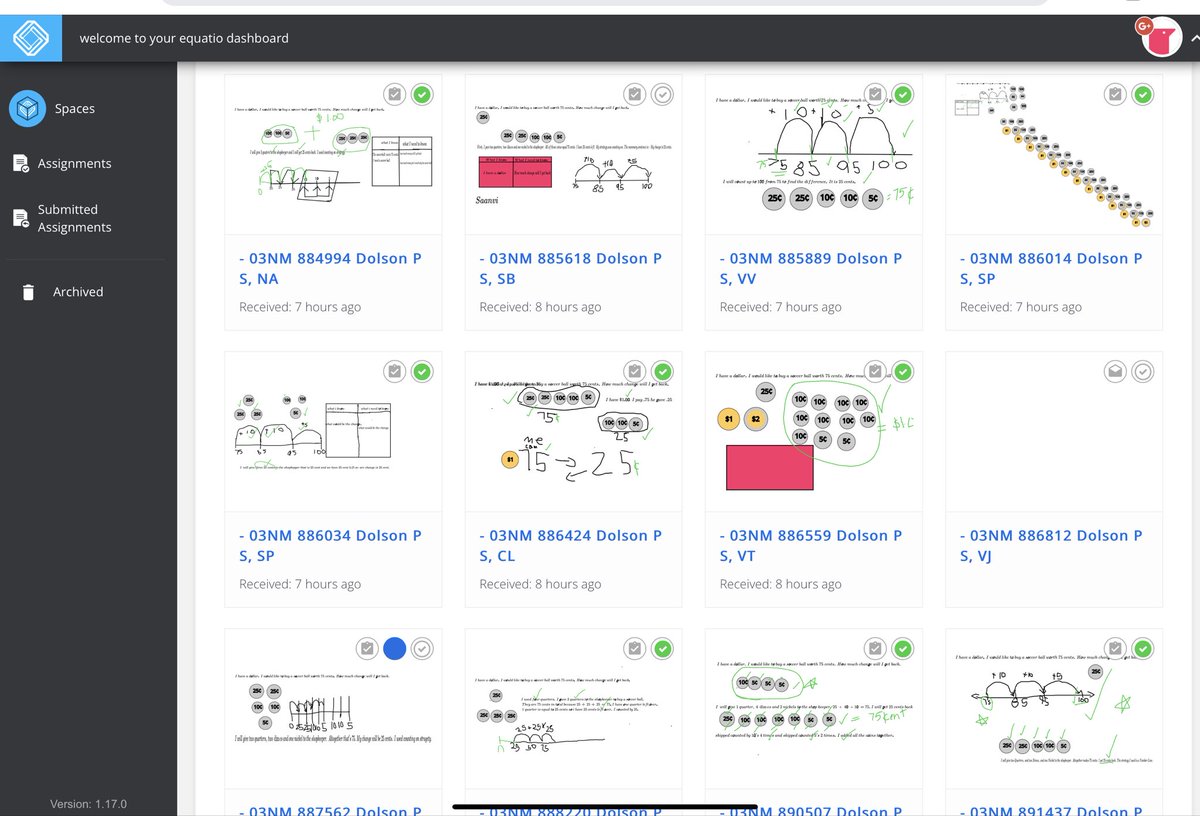Click clipboard icon on 888220 card
Image resolution: width=1200 pixels, height=816 pixels.
(x=635, y=649)
